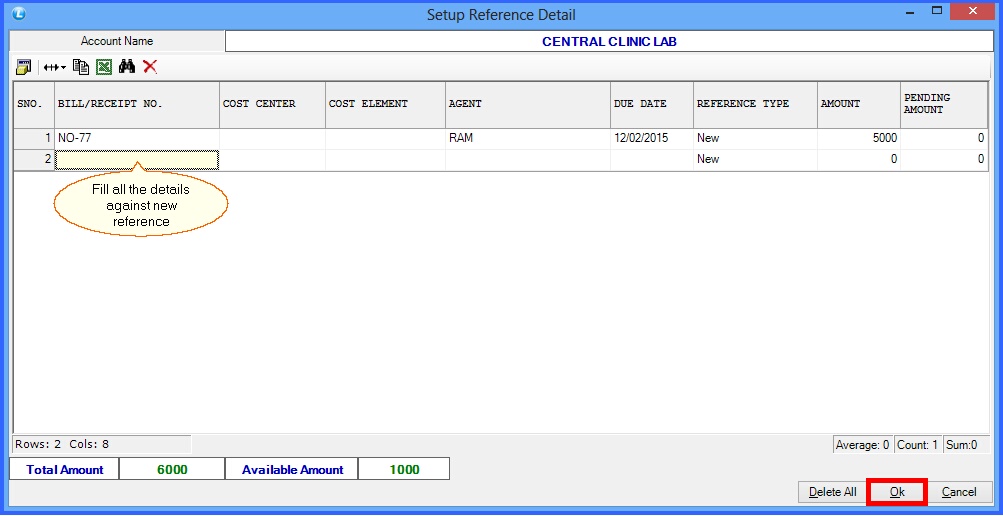Select row header 2

pos(34,159)
